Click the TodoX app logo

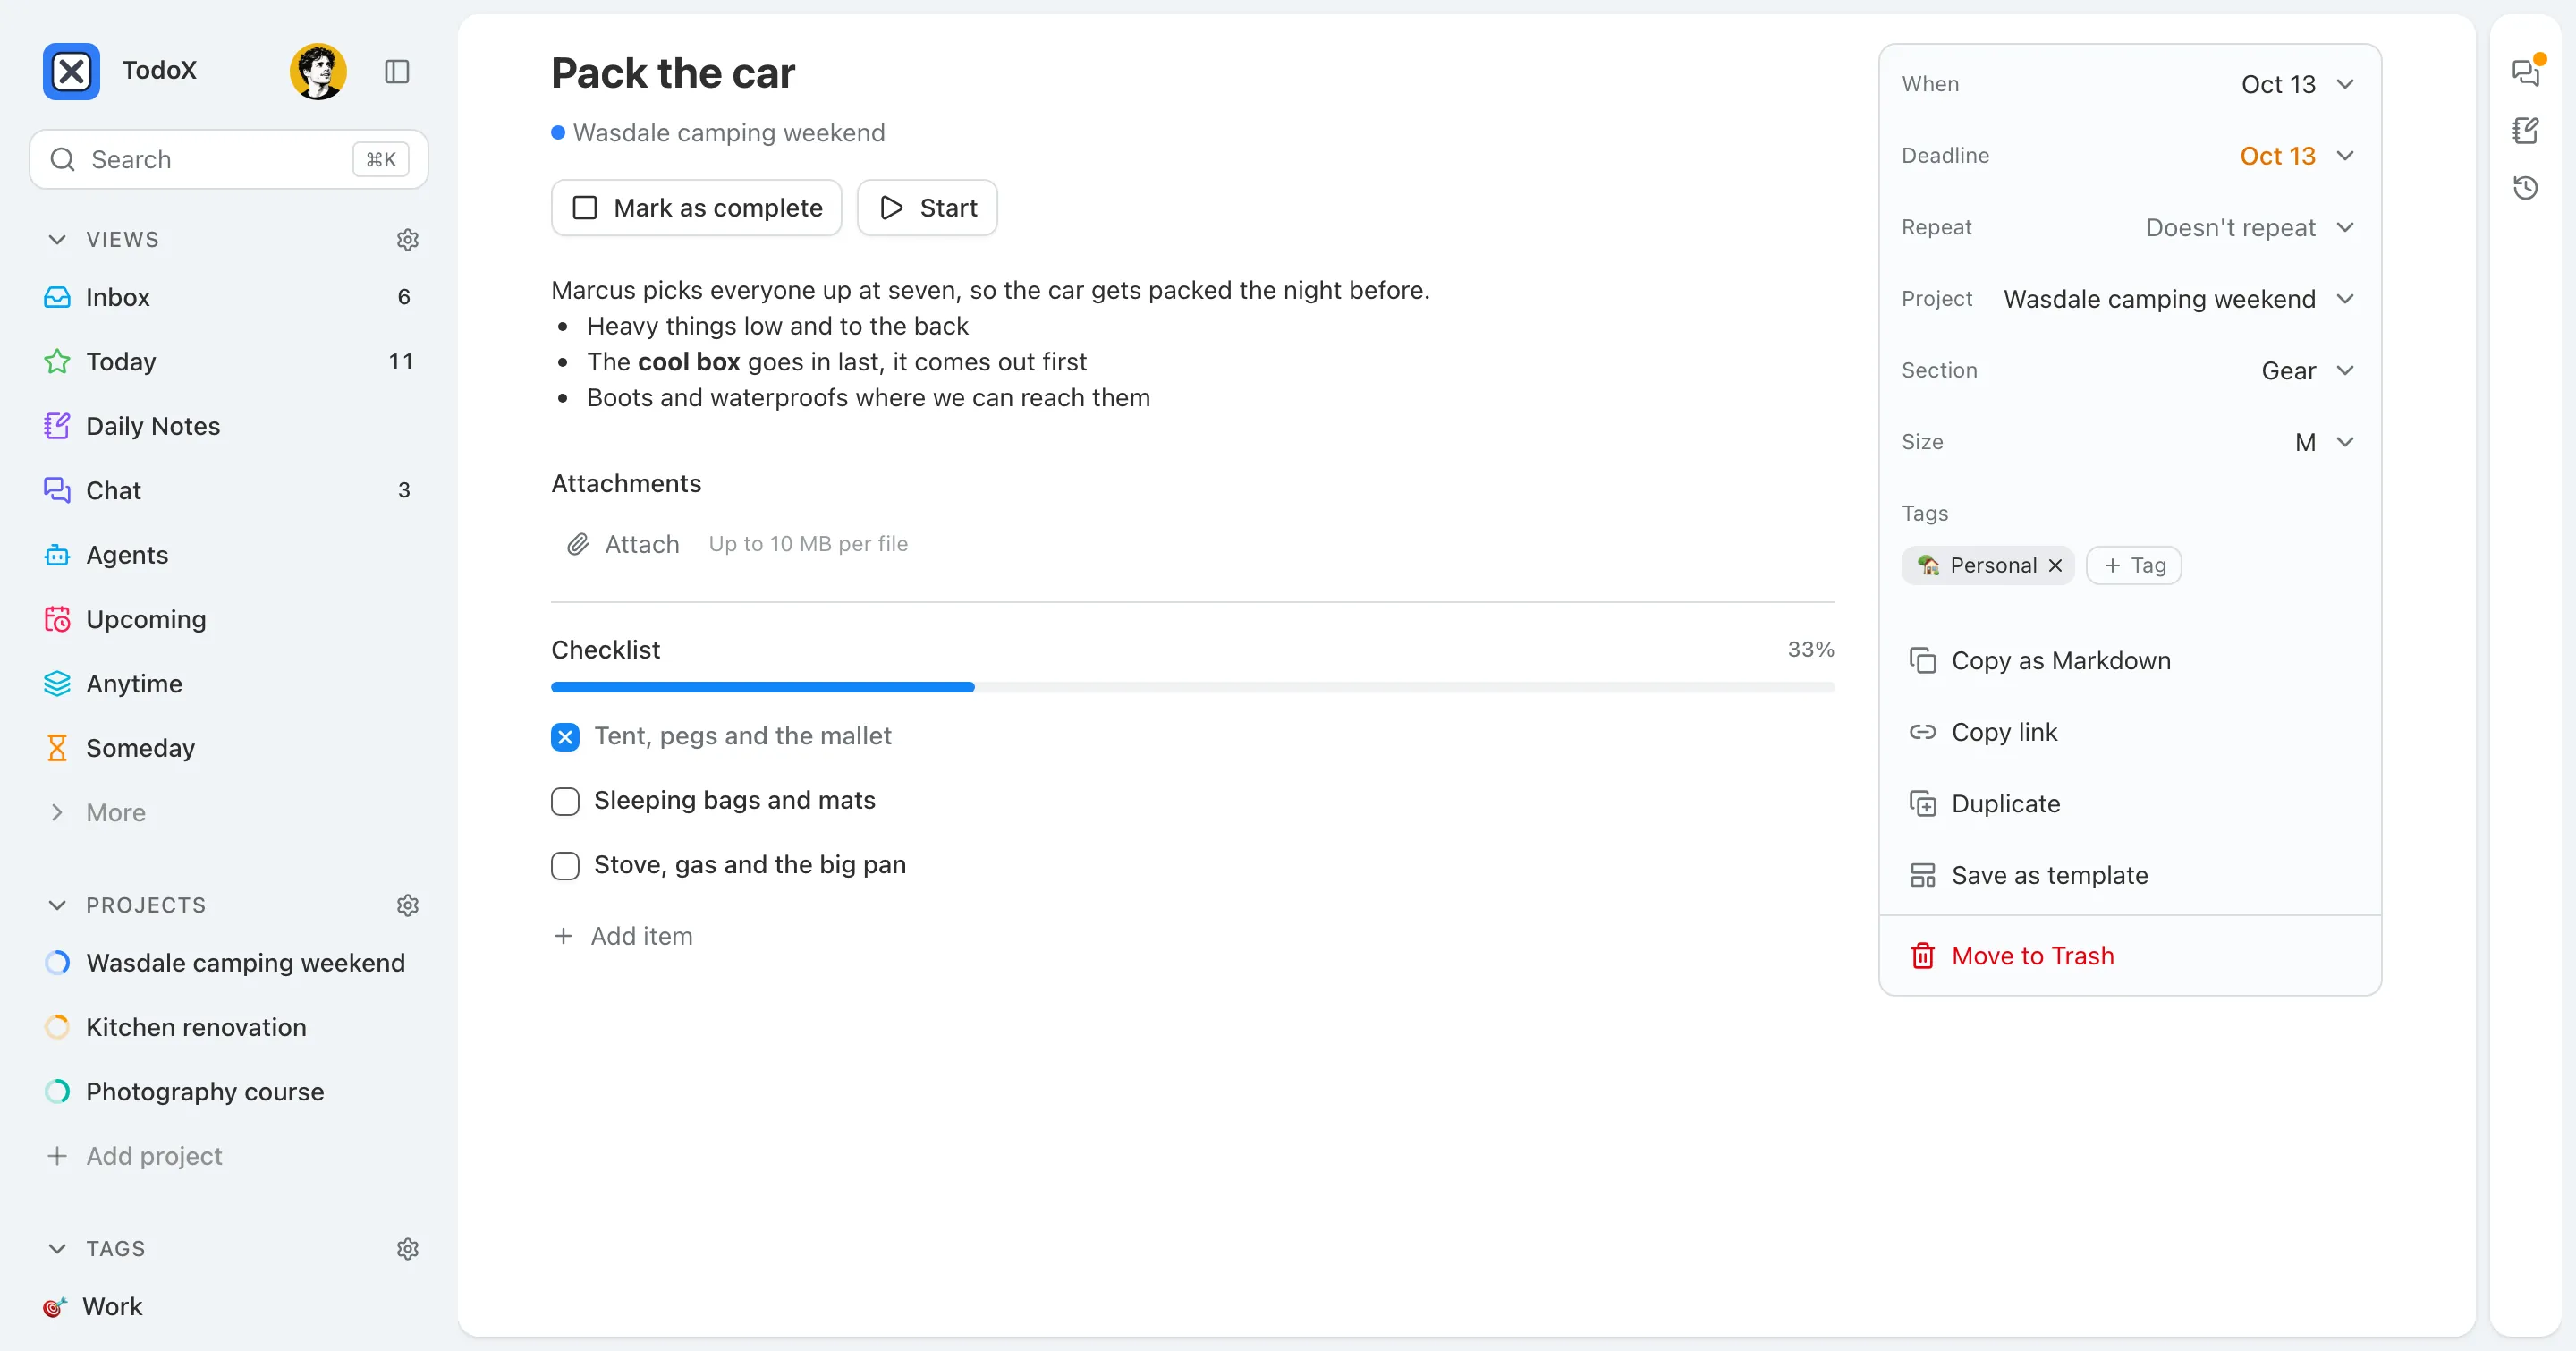[x=71, y=71]
